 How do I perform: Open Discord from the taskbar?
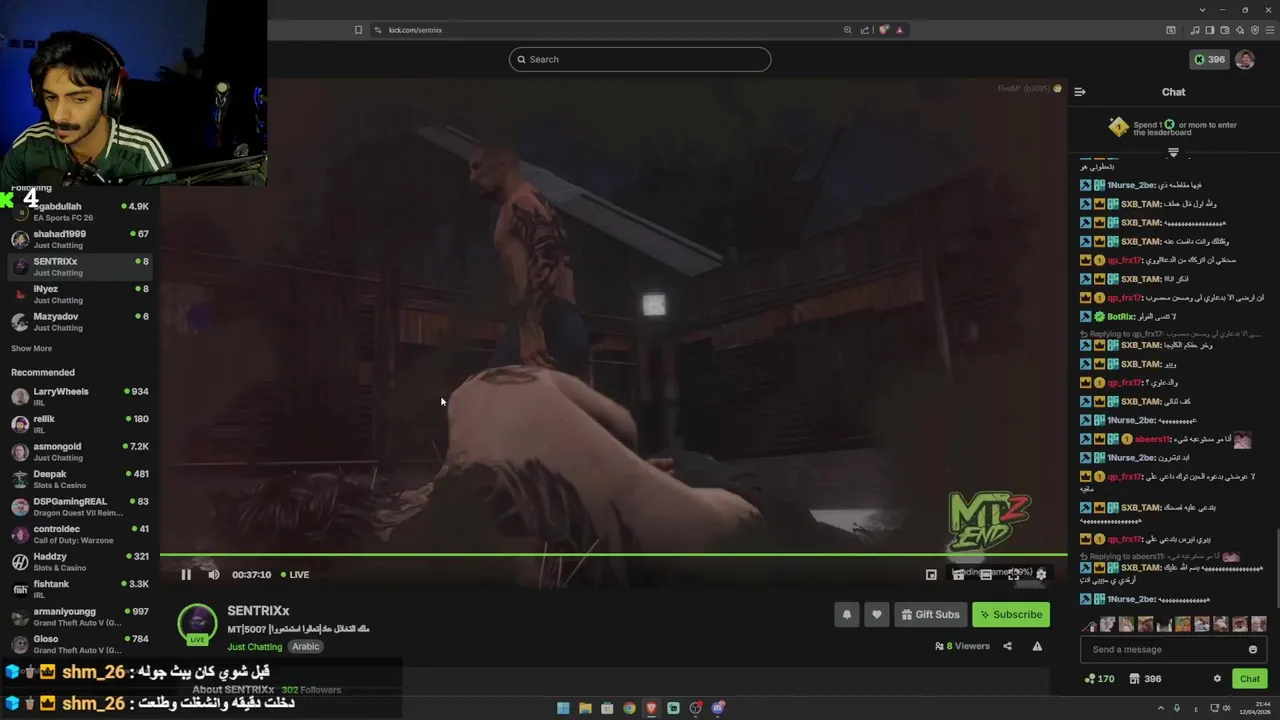pyautogui.click(x=717, y=708)
